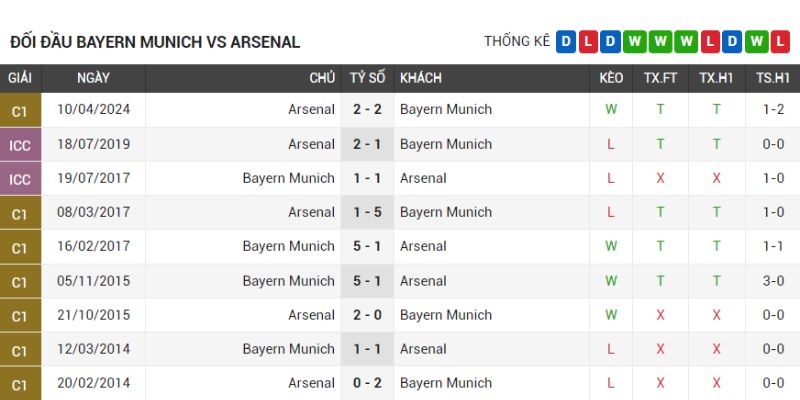Screen dimensions: 800x400
Task: Click the last red L badge in the statistics row
Action: pos(782,41)
